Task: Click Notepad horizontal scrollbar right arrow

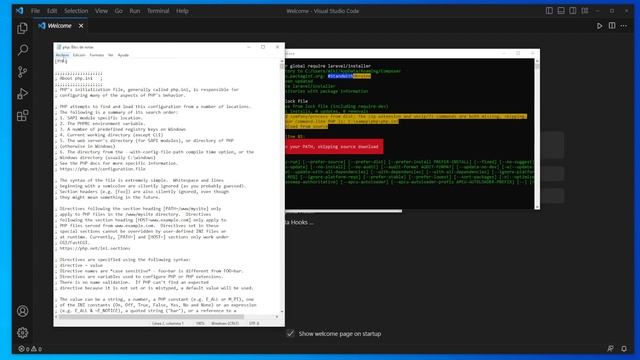Action: pyautogui.click(x=277, y=316)
